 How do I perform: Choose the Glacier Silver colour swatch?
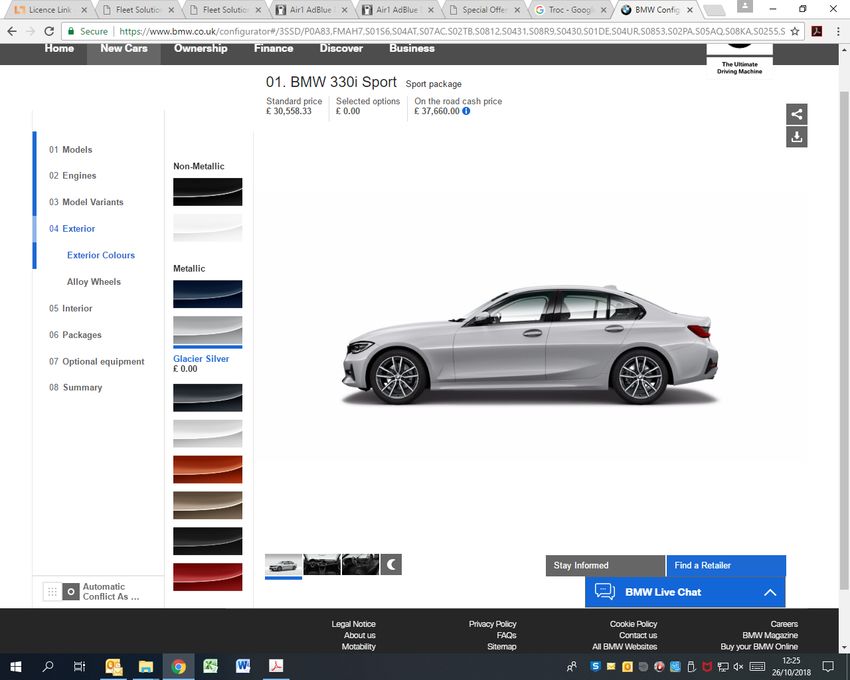click(208, 331)
